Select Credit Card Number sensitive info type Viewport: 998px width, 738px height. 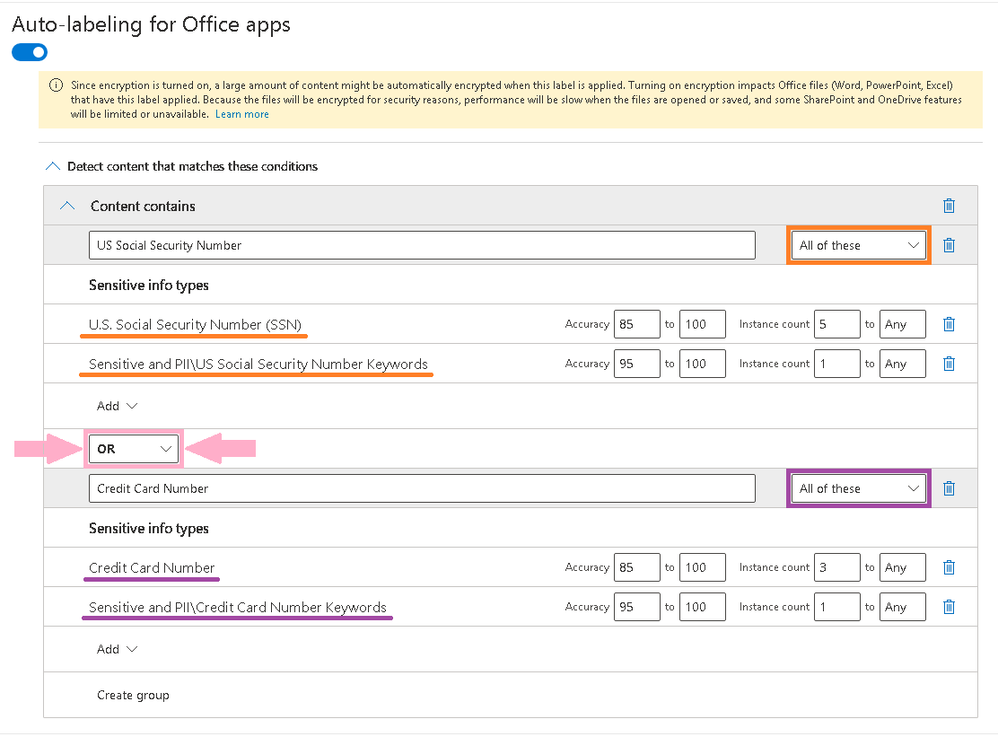151,567
